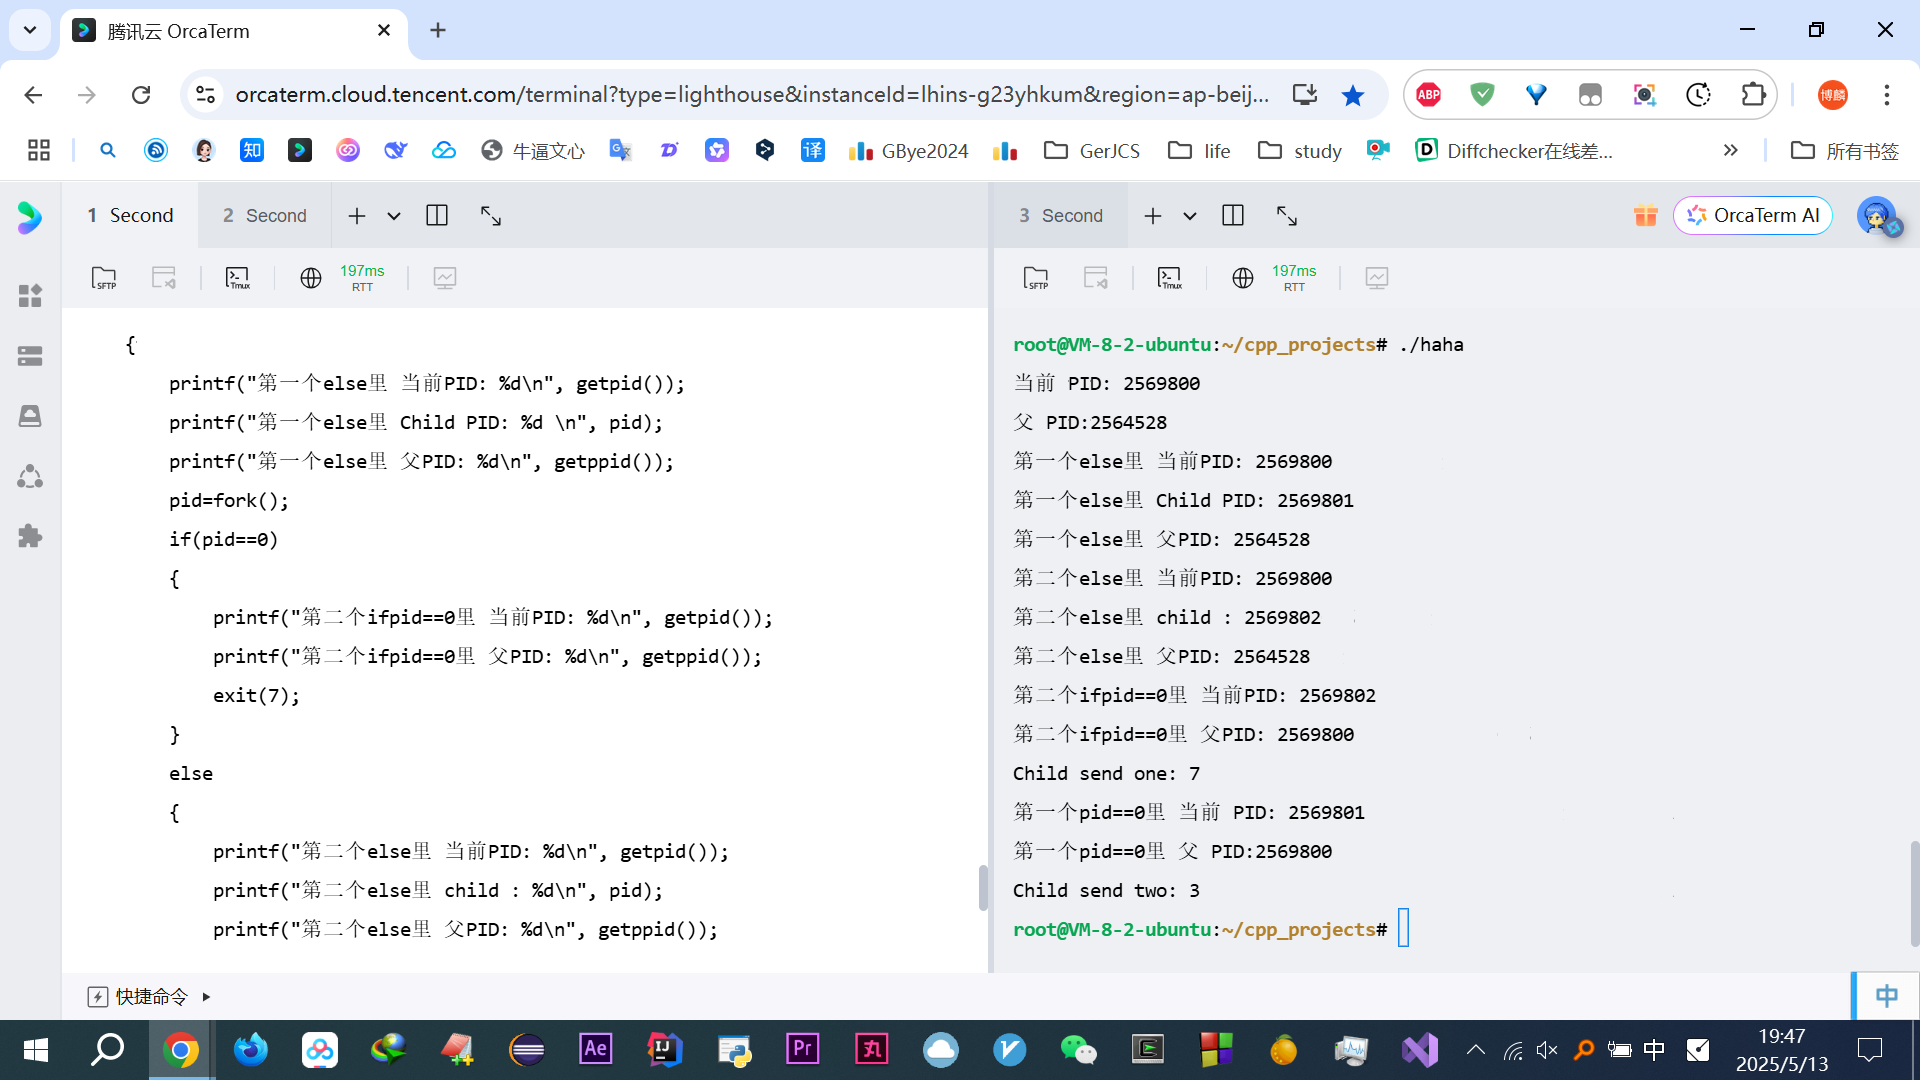Open the study bookmarks folder
The width and height of the screenshot is (1920, 1080).
[x=1300, y=151]
